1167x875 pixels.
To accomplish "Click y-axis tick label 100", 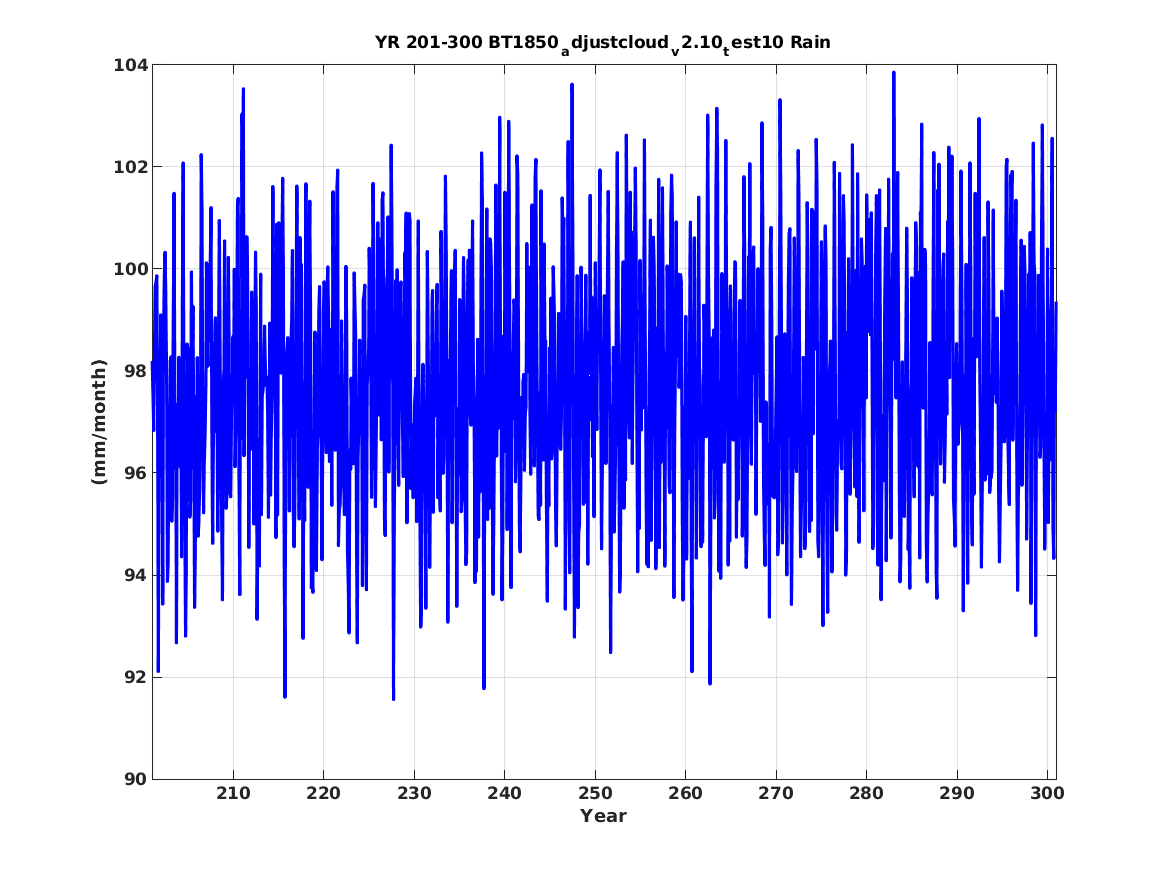I will point(130,269).
